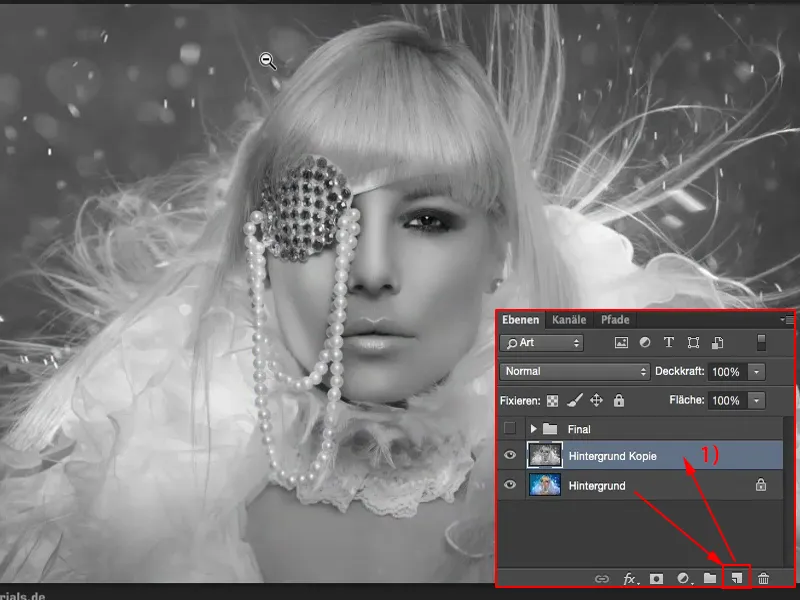Viewport: 800px width, 600px height.
Task: Click the Final group folder icon
Action: point(549,429)
